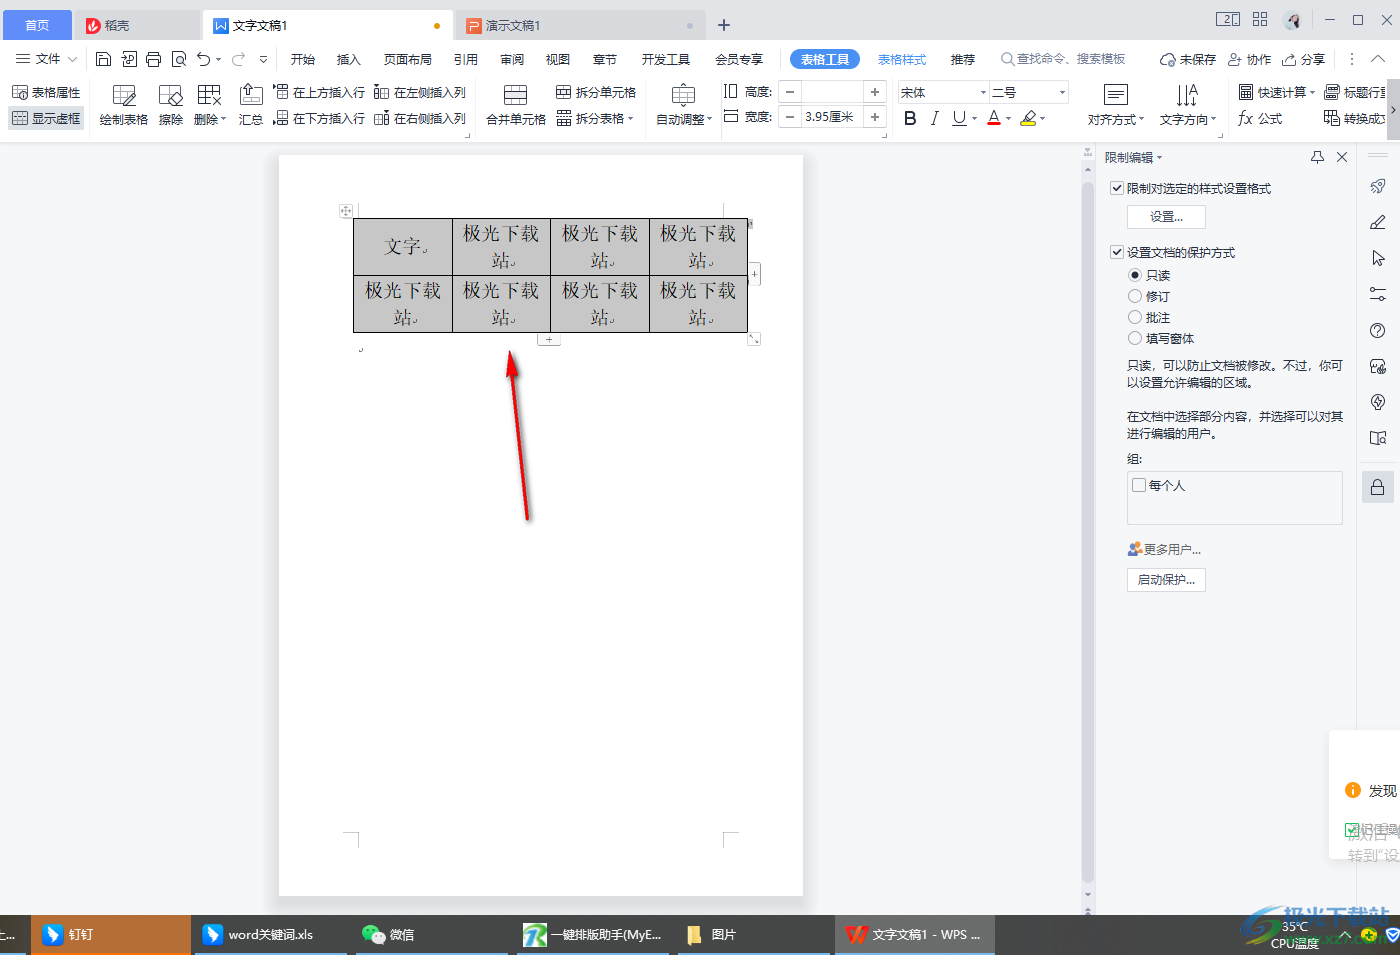Toggle 限制对选定的样式设置格式 checkbox
The height and width of the screenshot is (955, 1400).
coord(1117,188)
